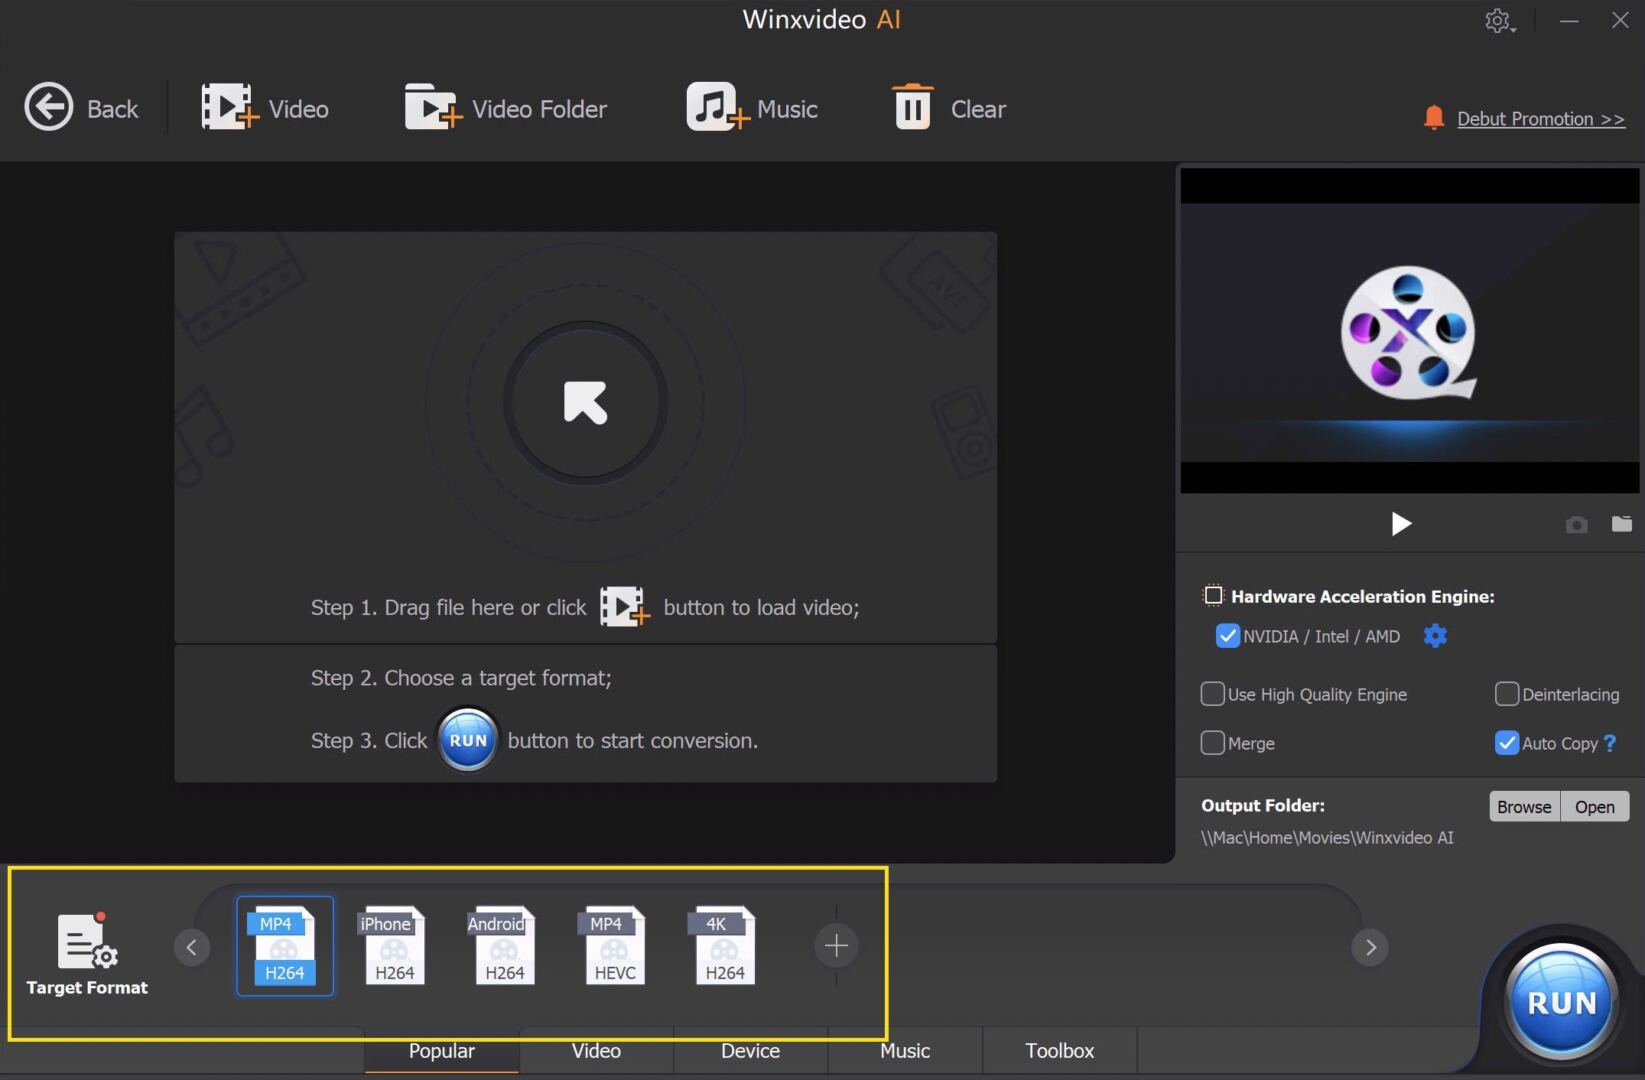Open the settings gear in title bar

coord(1498,21)
